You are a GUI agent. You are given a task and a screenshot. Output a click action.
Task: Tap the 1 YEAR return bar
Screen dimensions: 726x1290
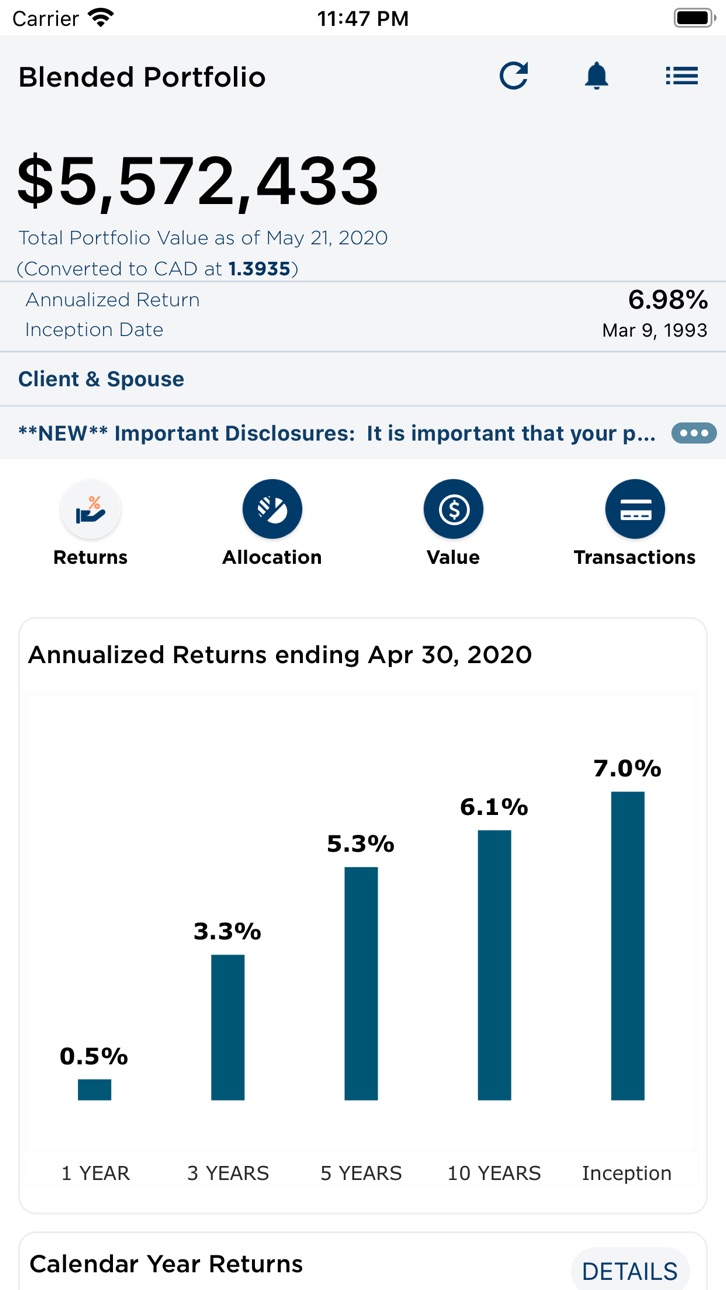[95, 1090]
